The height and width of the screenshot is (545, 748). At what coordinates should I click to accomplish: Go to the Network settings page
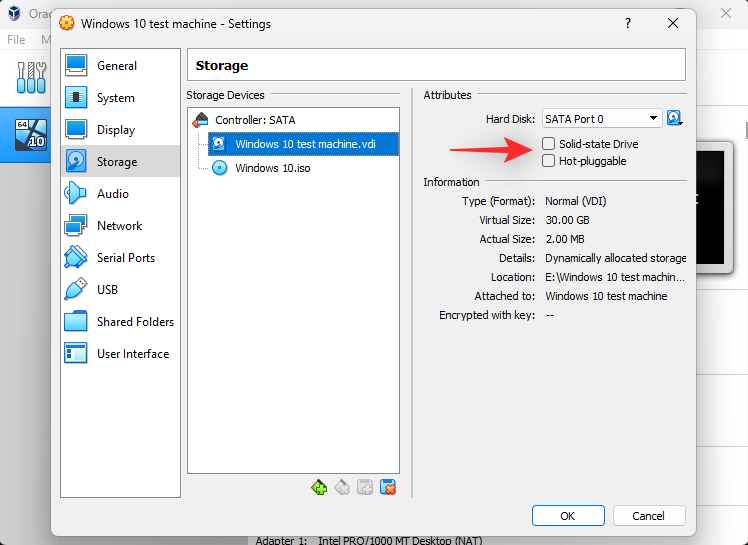(120, 226)
